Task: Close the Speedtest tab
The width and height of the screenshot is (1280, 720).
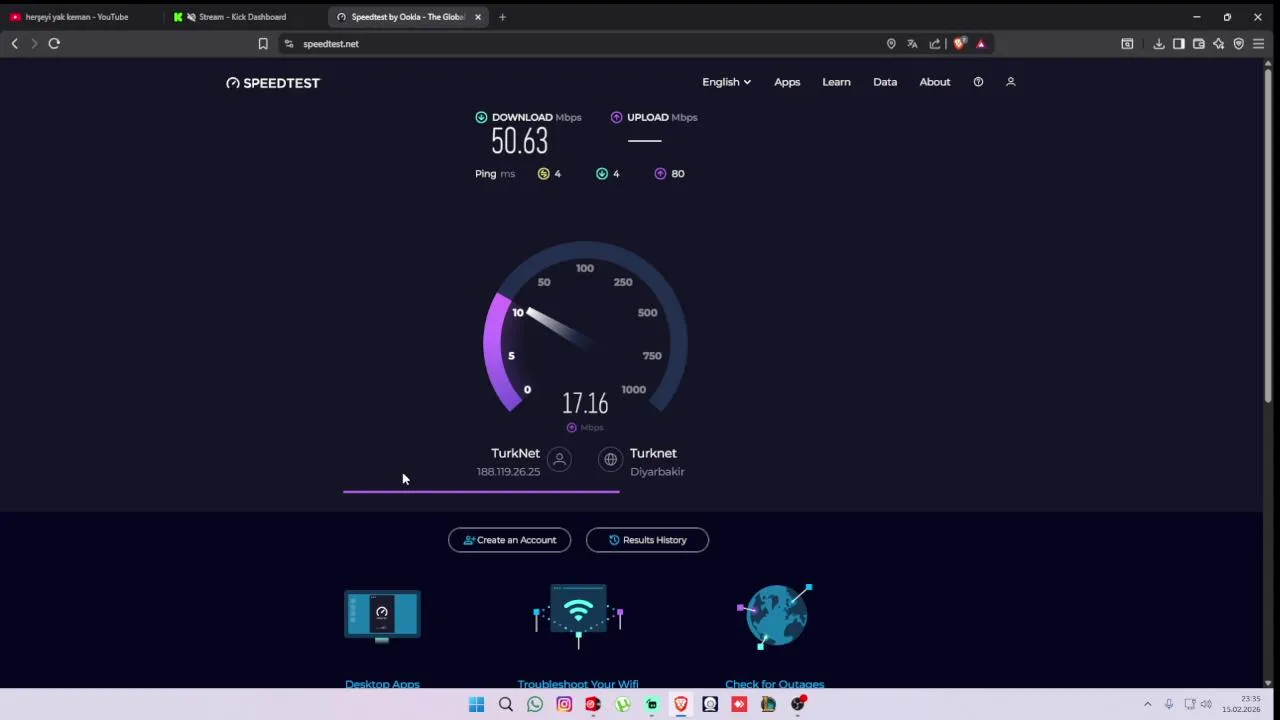Action: 478,17
